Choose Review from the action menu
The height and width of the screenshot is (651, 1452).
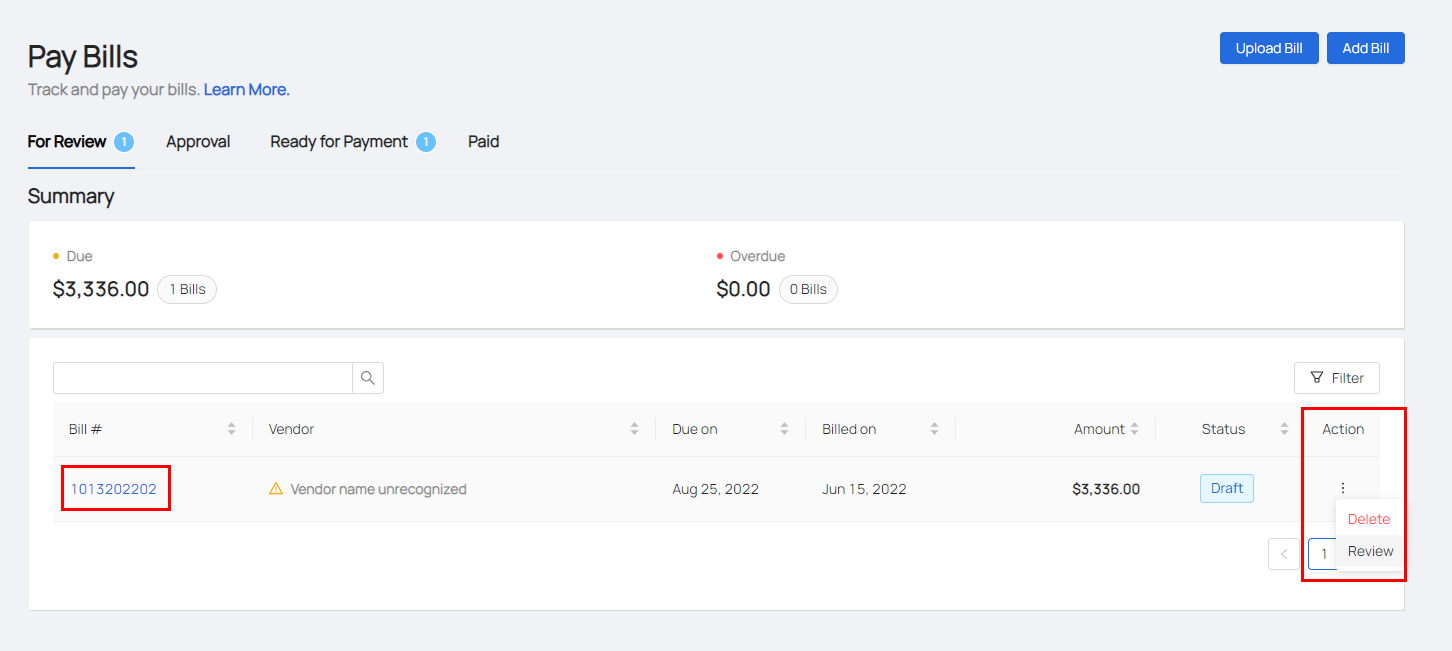pyautogui.click(x=1370, y=551)
